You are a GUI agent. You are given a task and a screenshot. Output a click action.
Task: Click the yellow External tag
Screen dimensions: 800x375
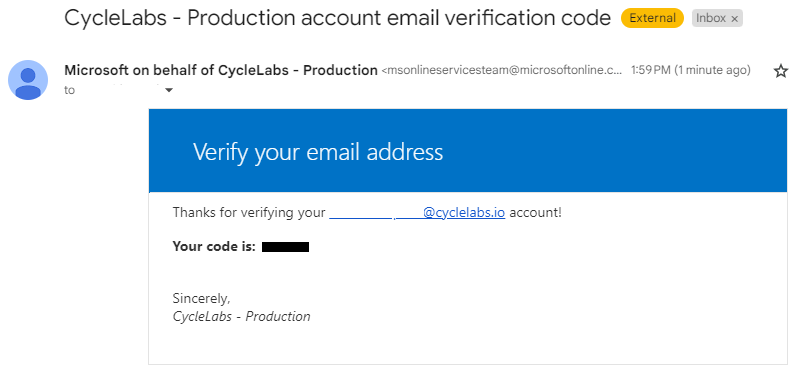coord(652,18)
